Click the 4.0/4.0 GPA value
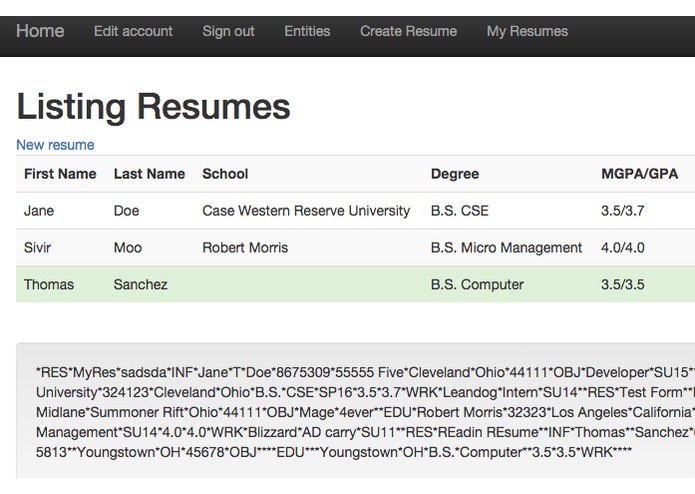Screen dimensions: 695x494 point(623,247)
